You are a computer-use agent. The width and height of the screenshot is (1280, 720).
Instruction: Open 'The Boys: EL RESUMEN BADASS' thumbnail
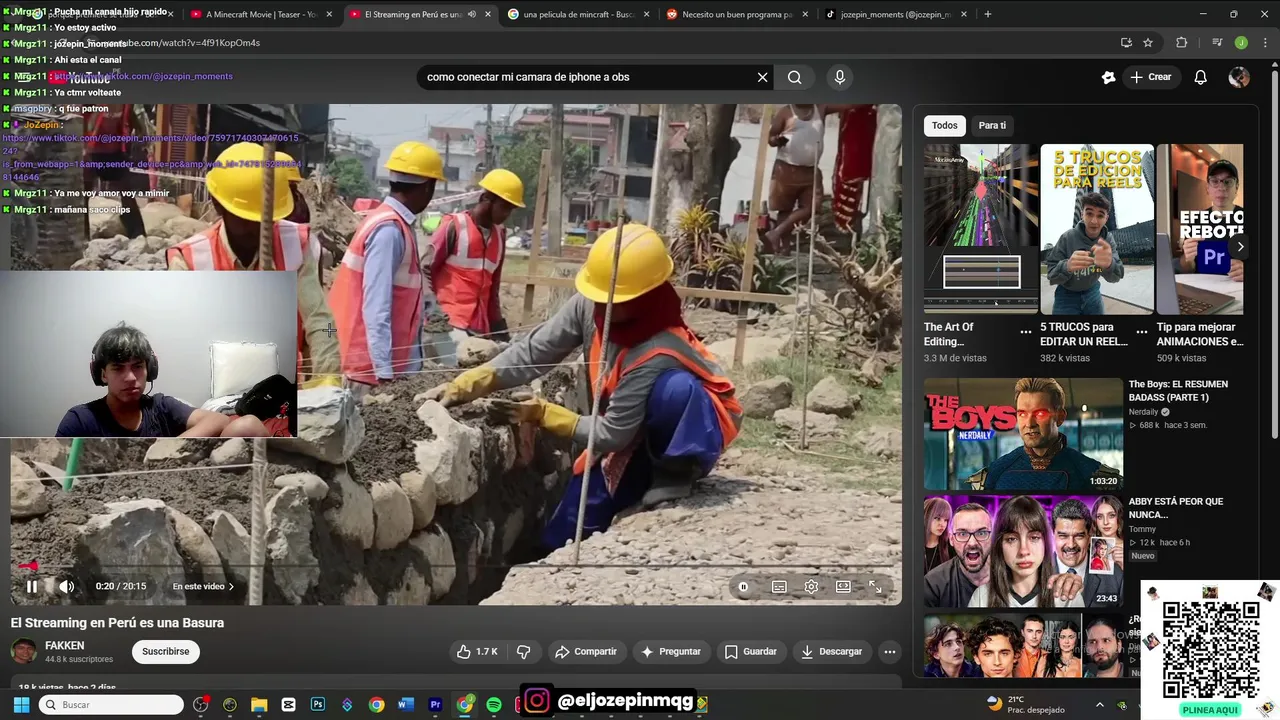click(x=1023, y=434)
